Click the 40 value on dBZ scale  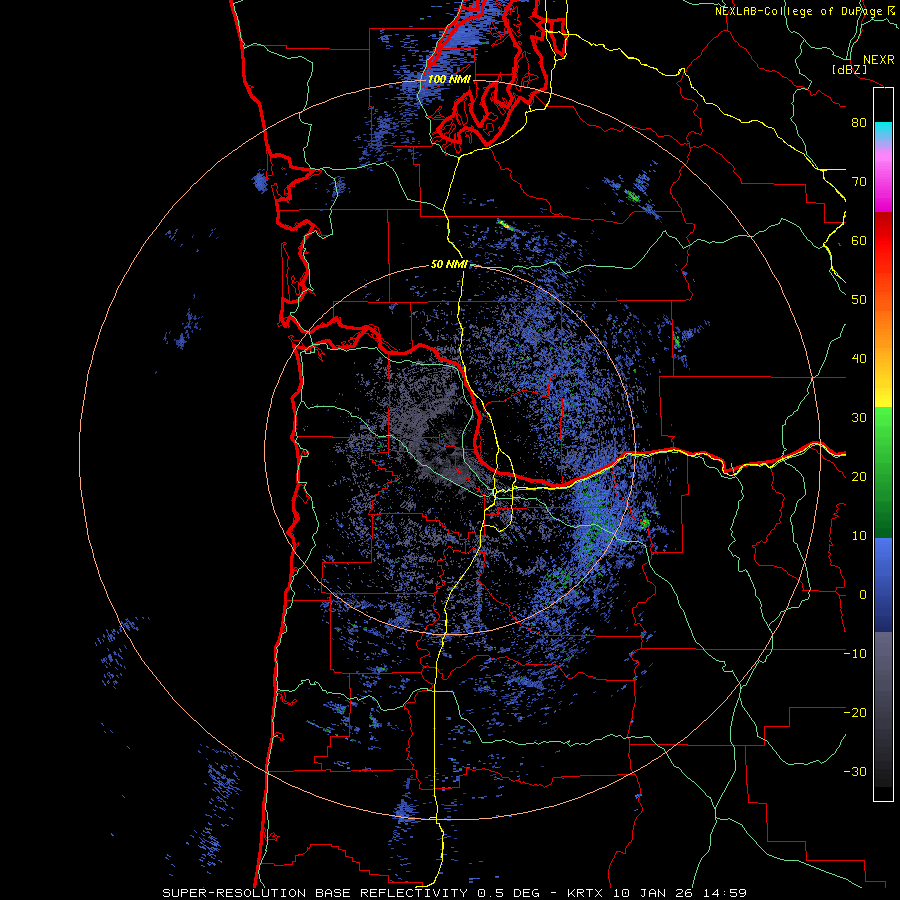(x=859, y=359)
